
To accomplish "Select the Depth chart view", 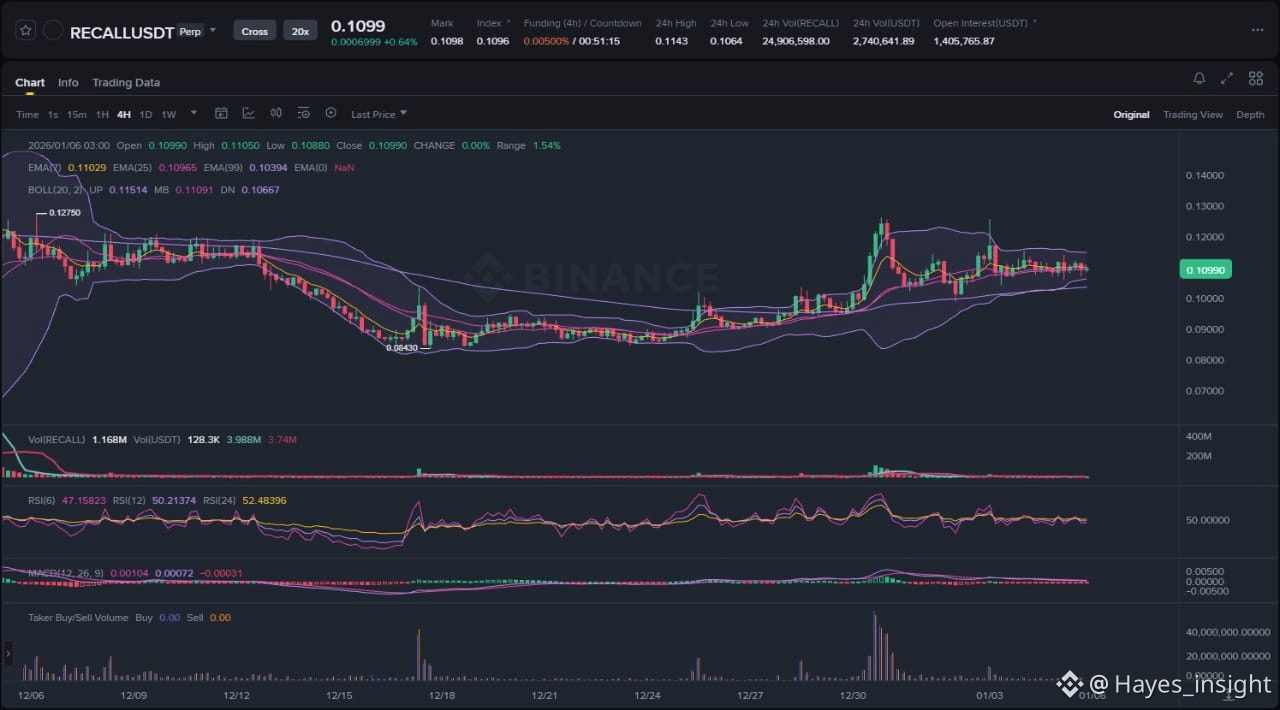I will (x=1250, y=115).
